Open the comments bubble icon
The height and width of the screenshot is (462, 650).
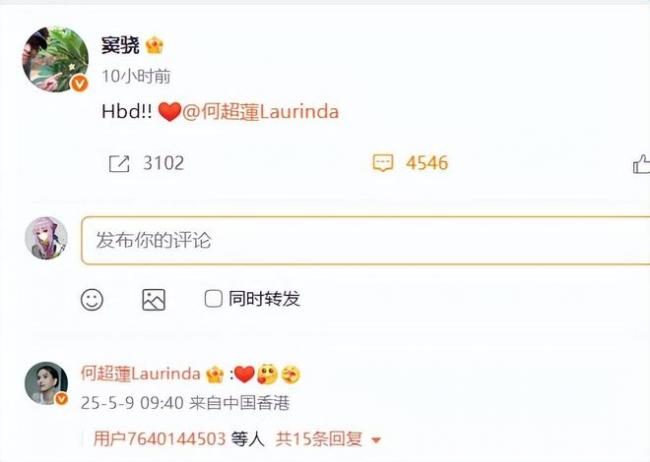383,163
